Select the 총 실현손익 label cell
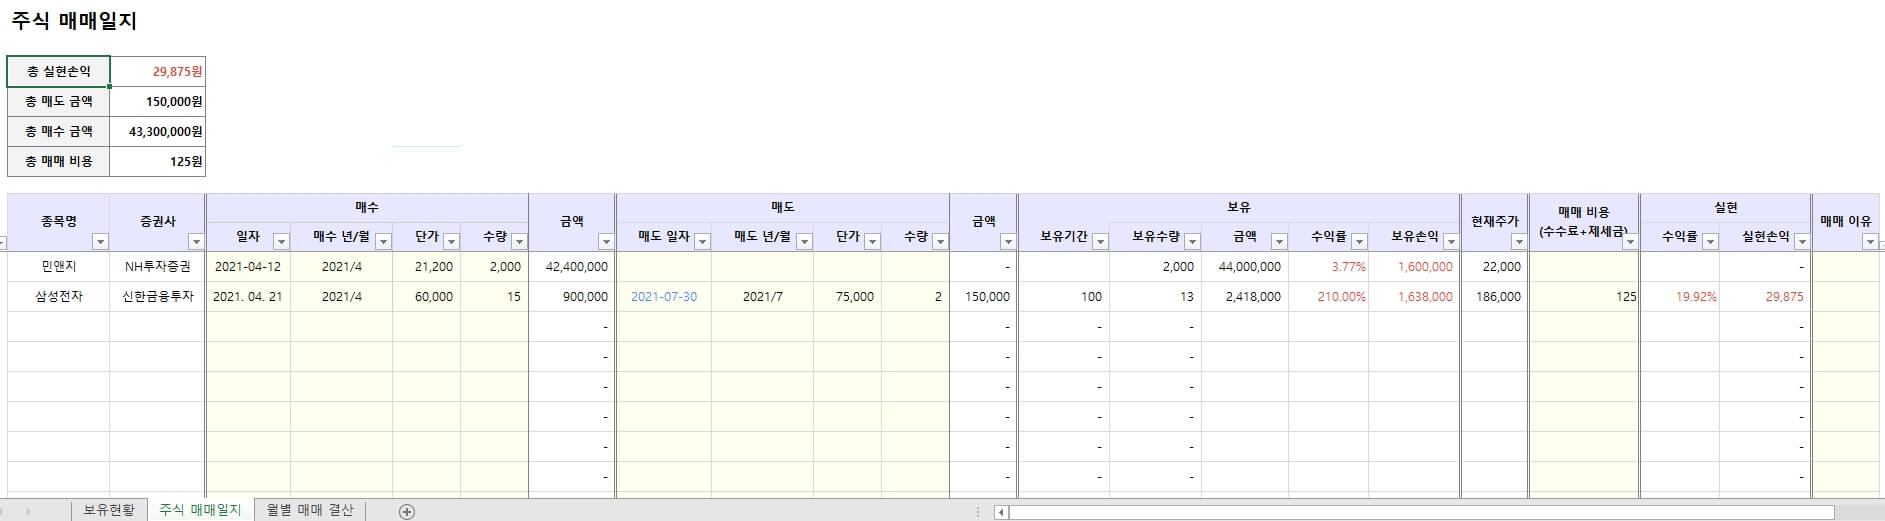Viewport: 1885px width, 521px height. (x=59, y=71)
